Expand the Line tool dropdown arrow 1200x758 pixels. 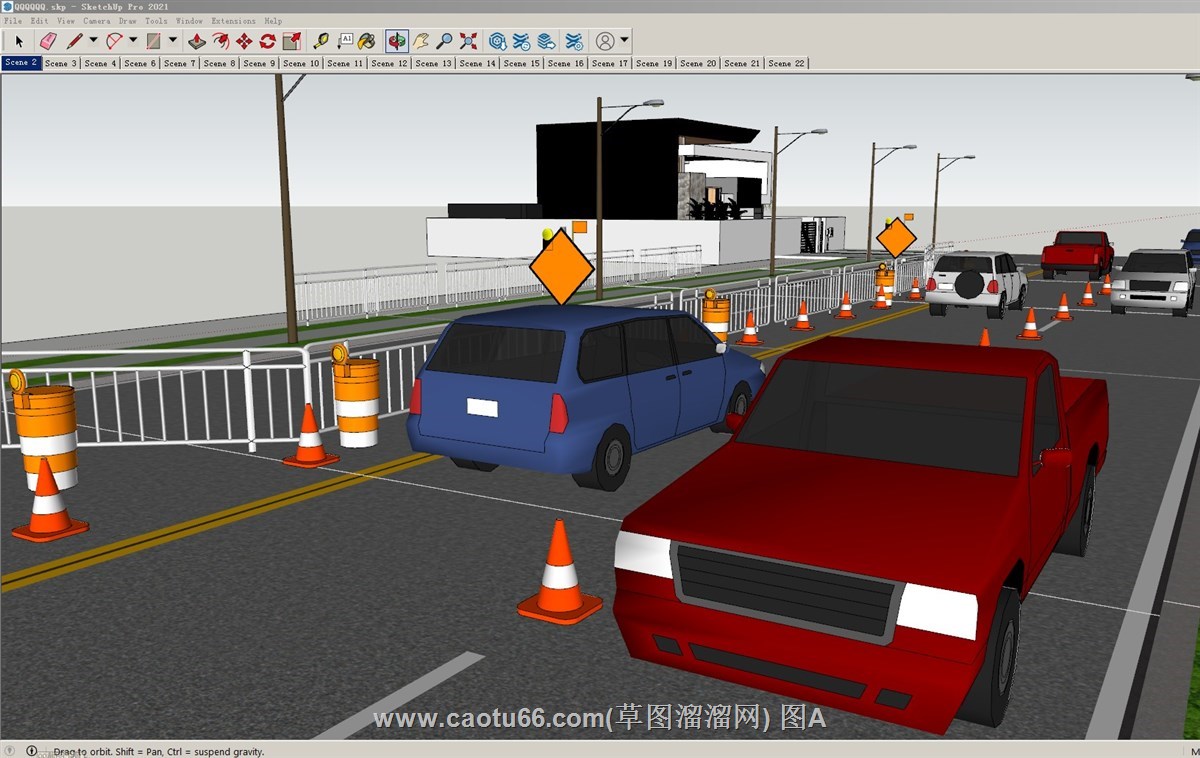[93, 41]
